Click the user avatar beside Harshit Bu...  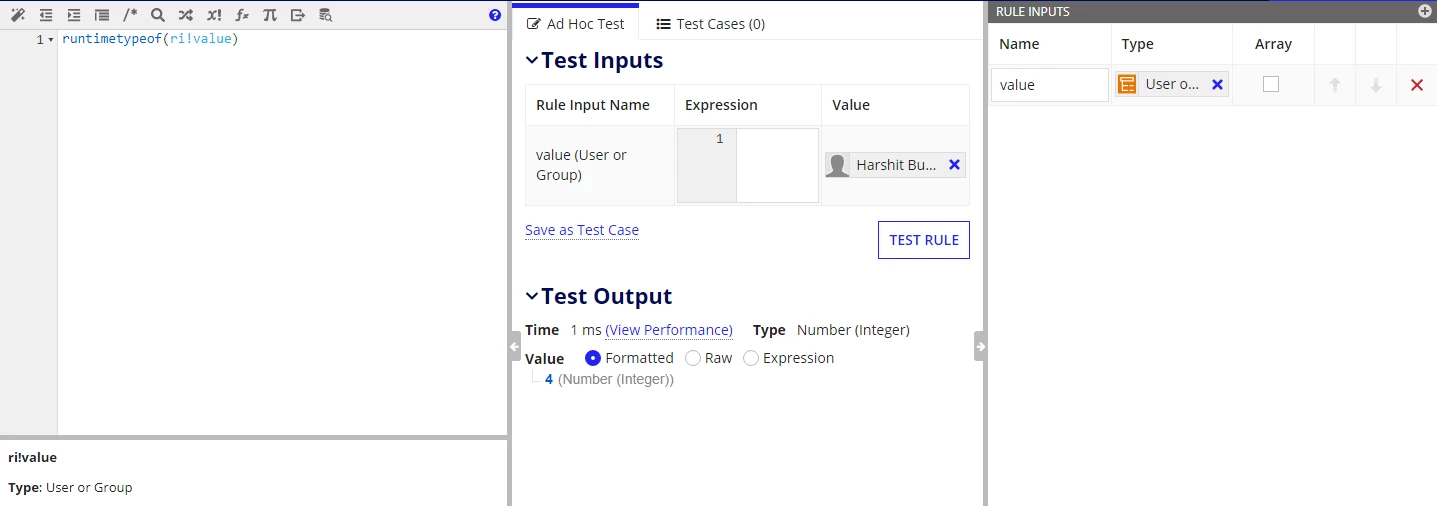click(x=838, y=165)
